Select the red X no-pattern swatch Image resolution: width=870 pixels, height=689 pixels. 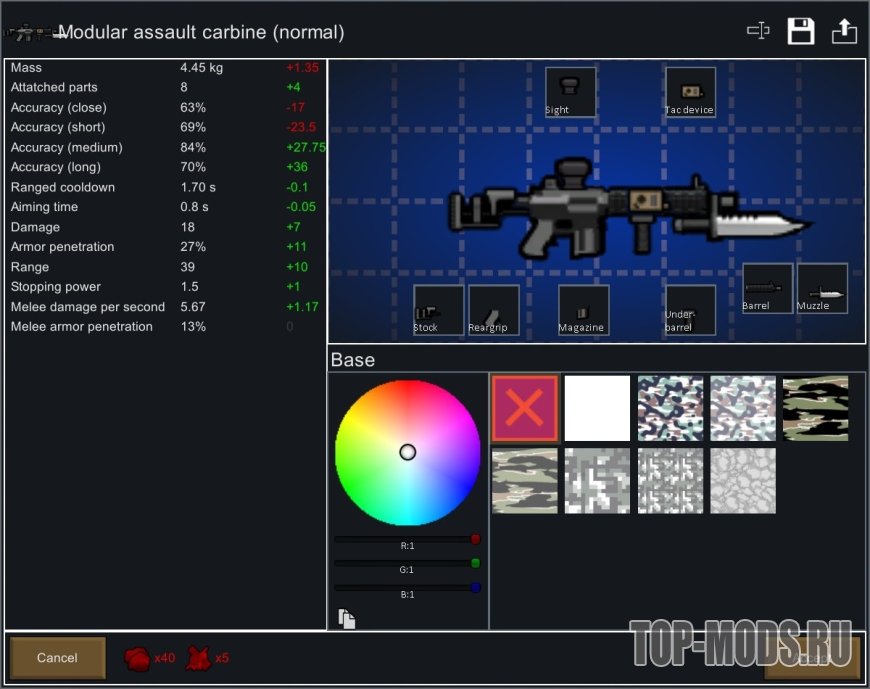point(525,408)
